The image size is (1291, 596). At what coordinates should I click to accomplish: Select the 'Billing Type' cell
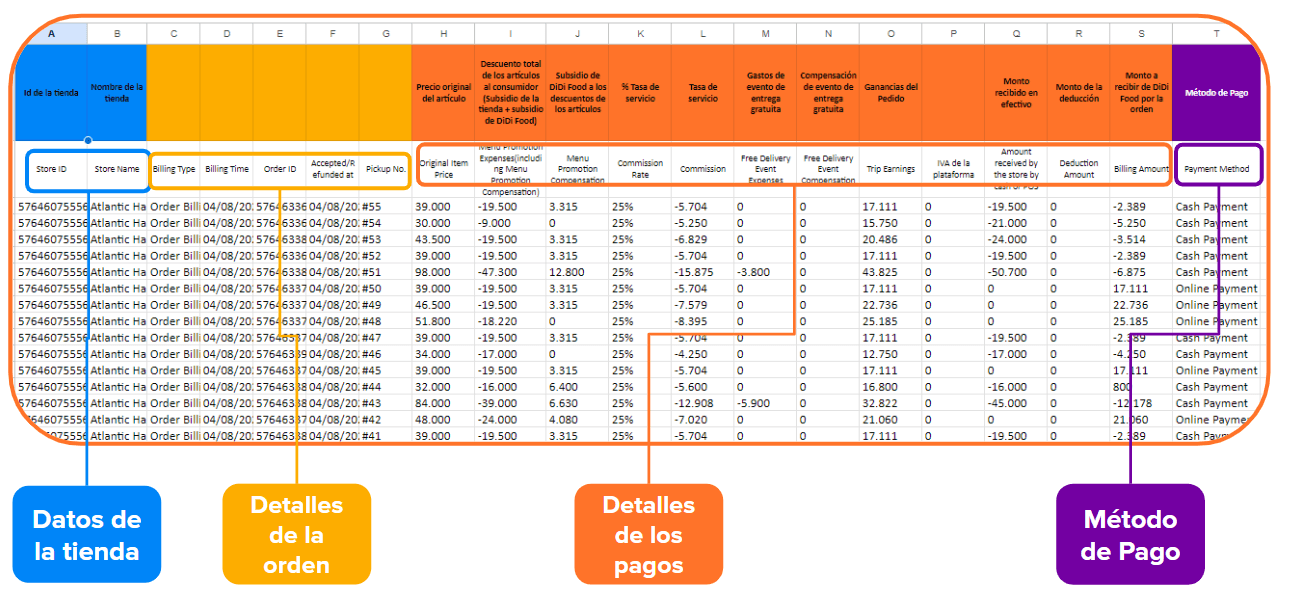(x=173, y=169)
